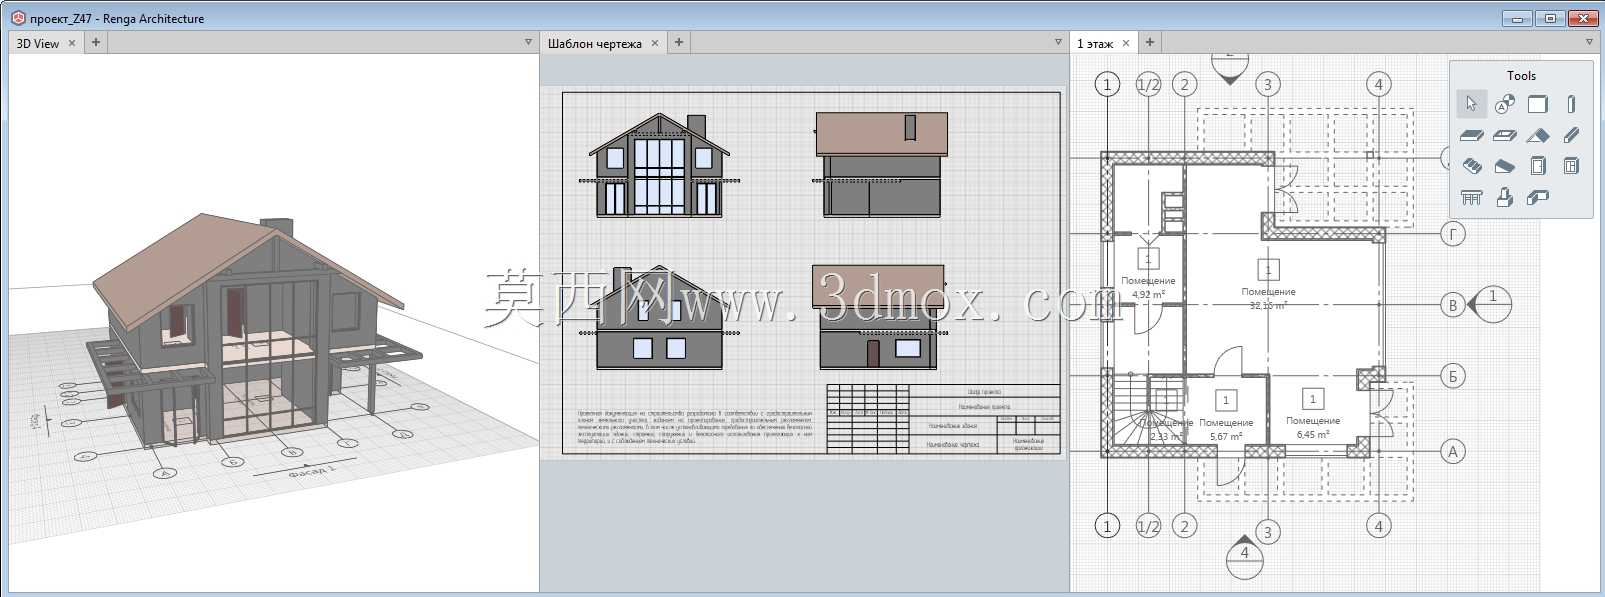Pick the Window tool
Screen dimensions: 1605x597
[1571, 166]
